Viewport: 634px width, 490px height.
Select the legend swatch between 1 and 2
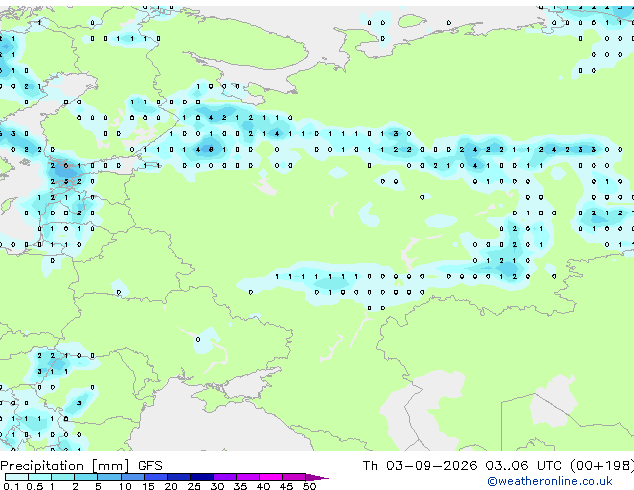(x=63, y=477)
